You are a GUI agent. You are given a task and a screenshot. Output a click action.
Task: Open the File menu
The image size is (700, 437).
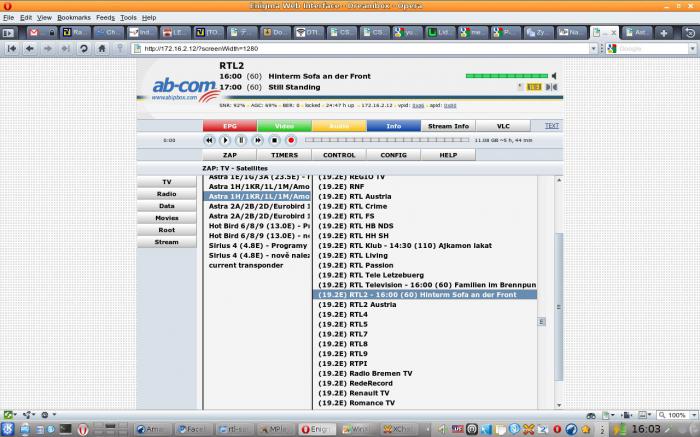tap(8, 17)
